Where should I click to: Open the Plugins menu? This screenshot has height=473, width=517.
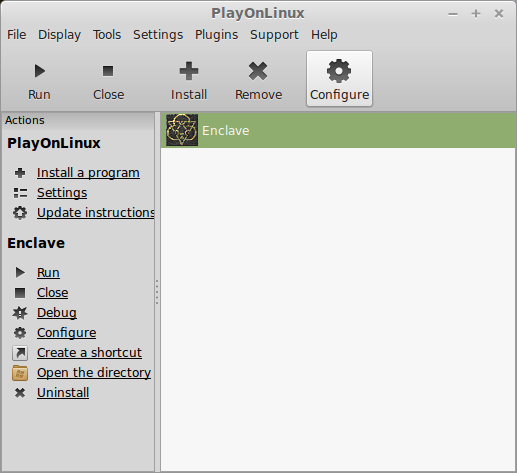pyautogui.click(x=217, y=35)
